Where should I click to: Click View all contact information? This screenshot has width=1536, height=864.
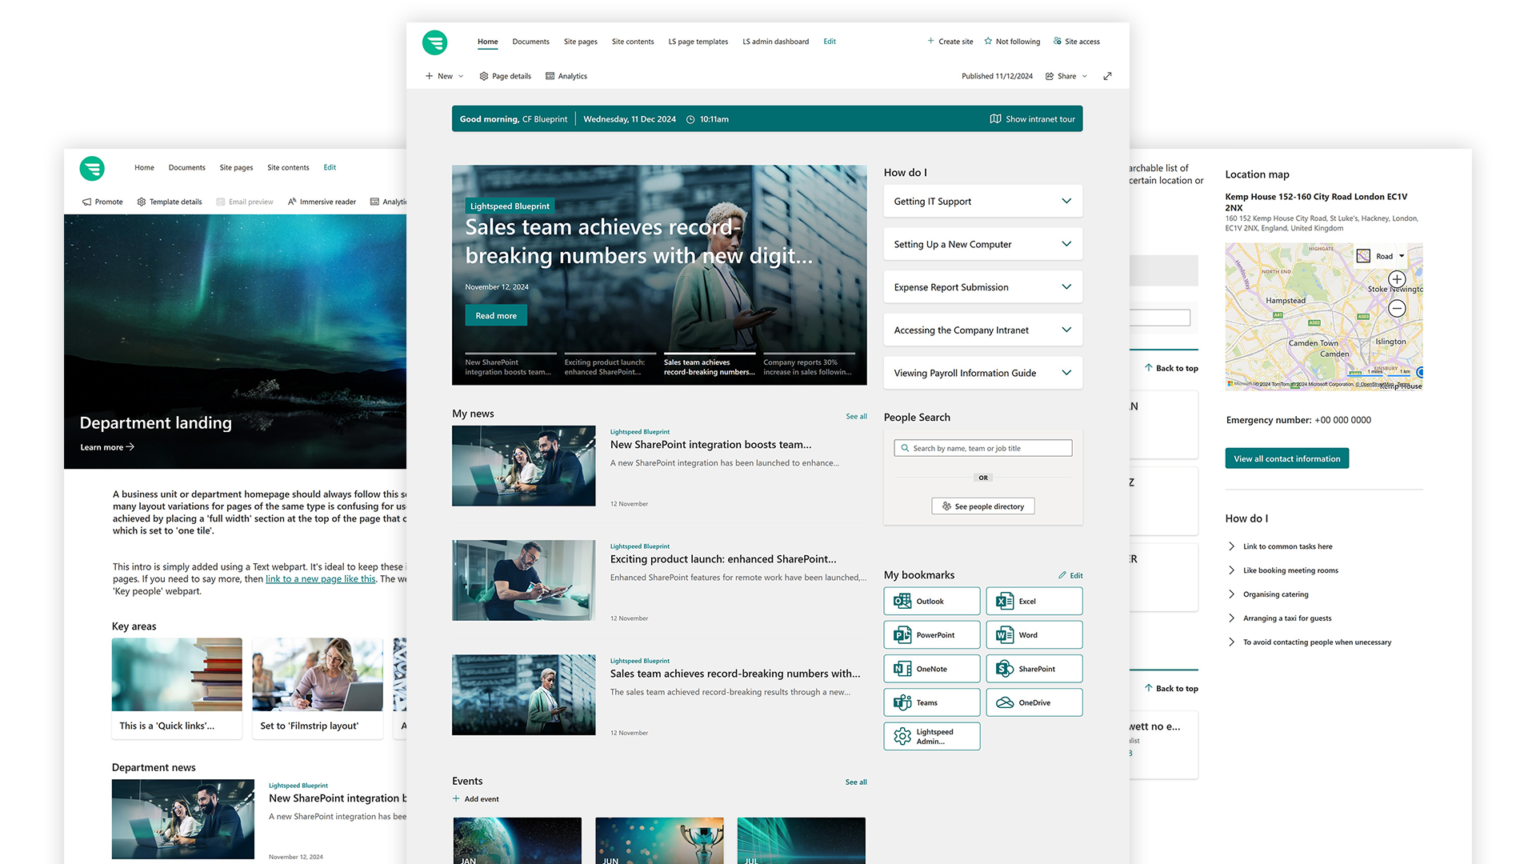pyautogui.click(x=1287, y=458)
